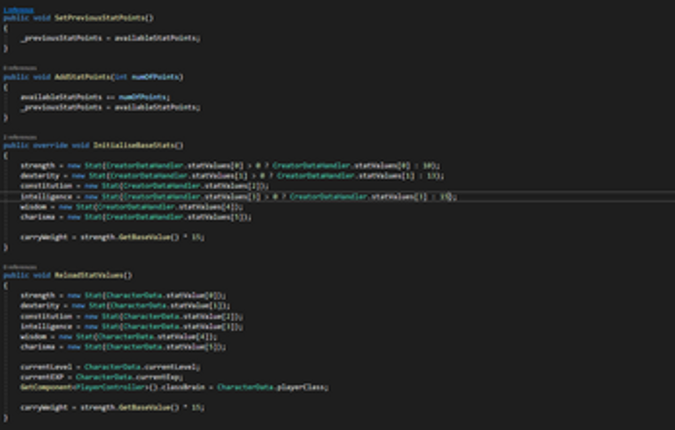Click 'strength' assignment using CreatorDataHandler.statValues[0]

[230, 165]
